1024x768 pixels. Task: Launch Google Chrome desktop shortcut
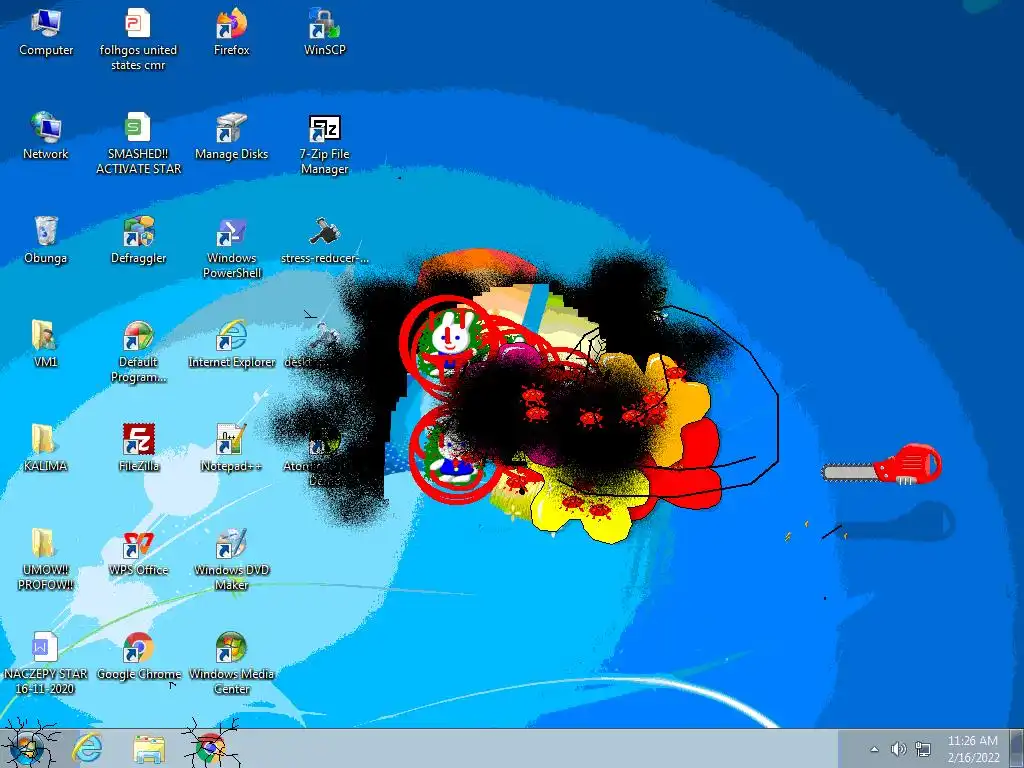pos(138,656)
